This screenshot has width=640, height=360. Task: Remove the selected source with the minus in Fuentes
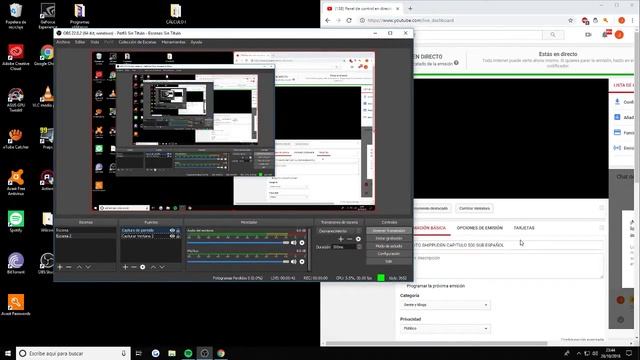[134, 267]
